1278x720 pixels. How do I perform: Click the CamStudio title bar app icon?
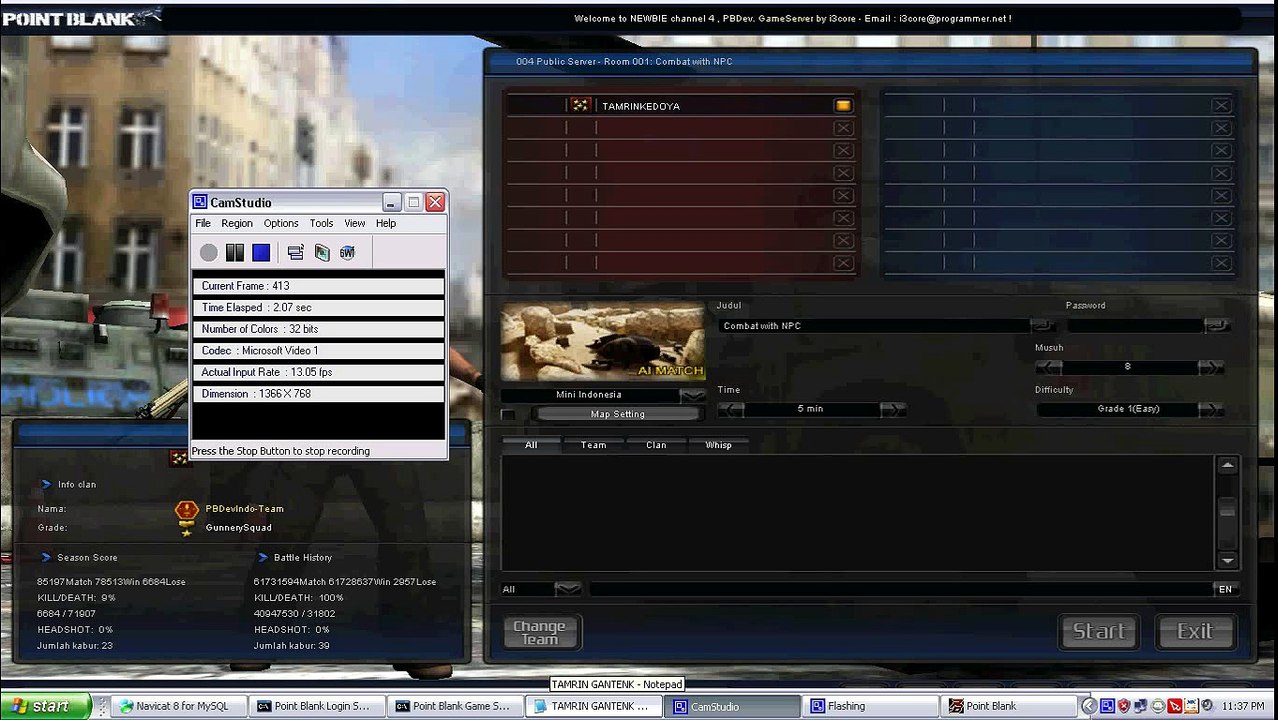[200, 202]
